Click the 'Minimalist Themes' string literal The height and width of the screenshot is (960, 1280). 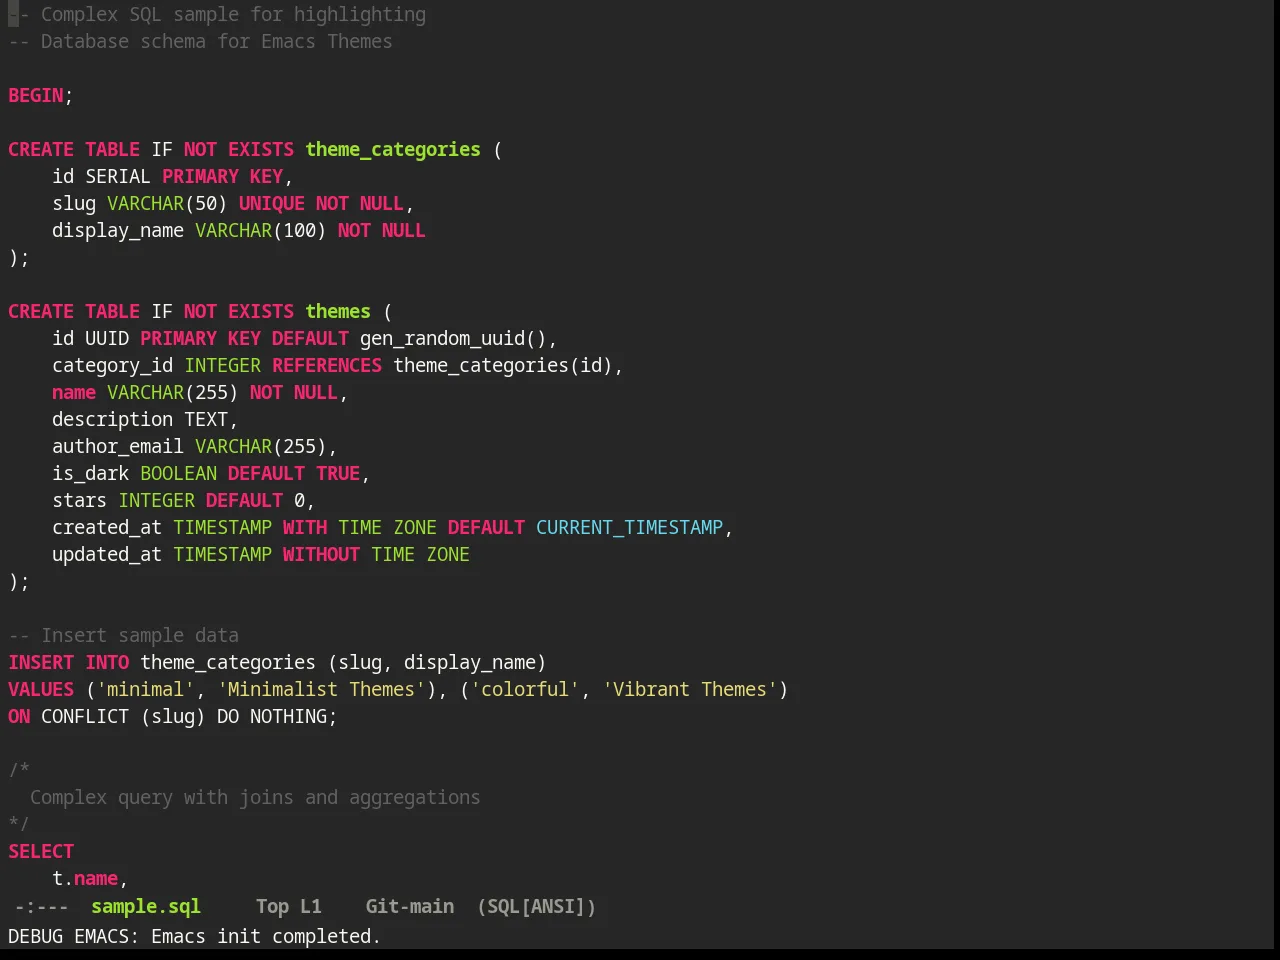(322, 690)
